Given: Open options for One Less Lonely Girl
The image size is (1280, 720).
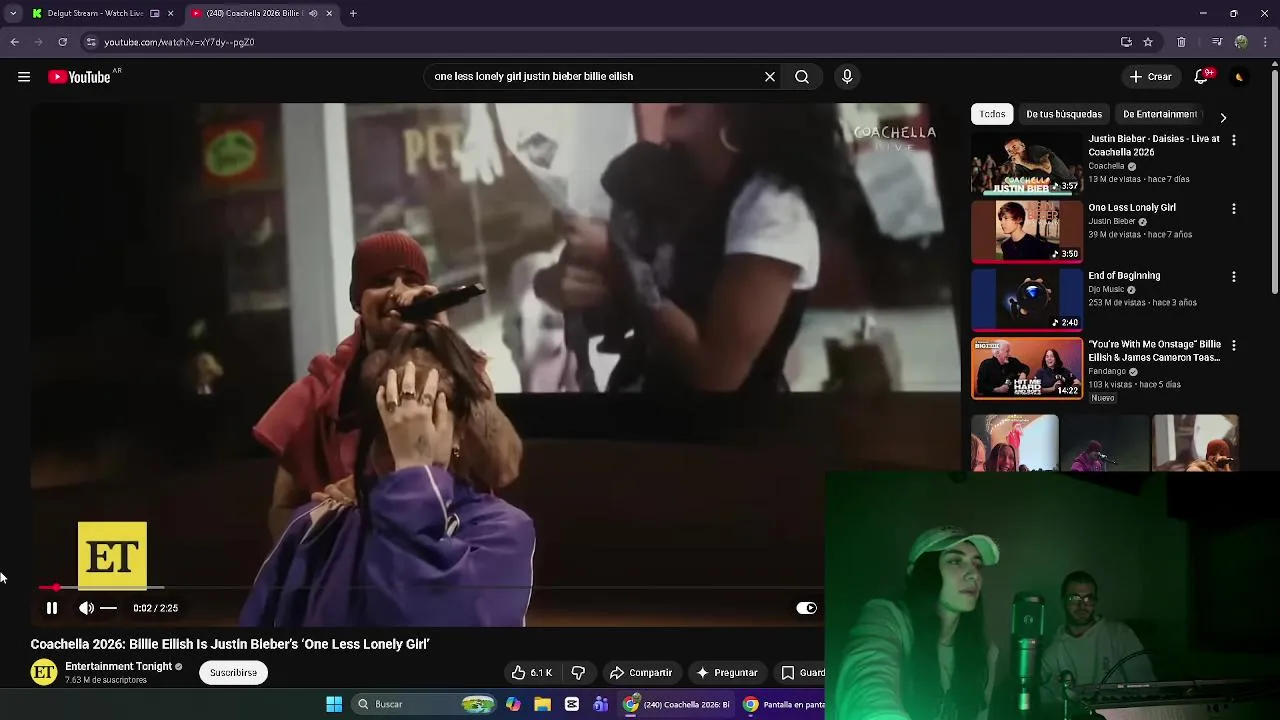Looking at the screenshot, I should coord(1233,209).
